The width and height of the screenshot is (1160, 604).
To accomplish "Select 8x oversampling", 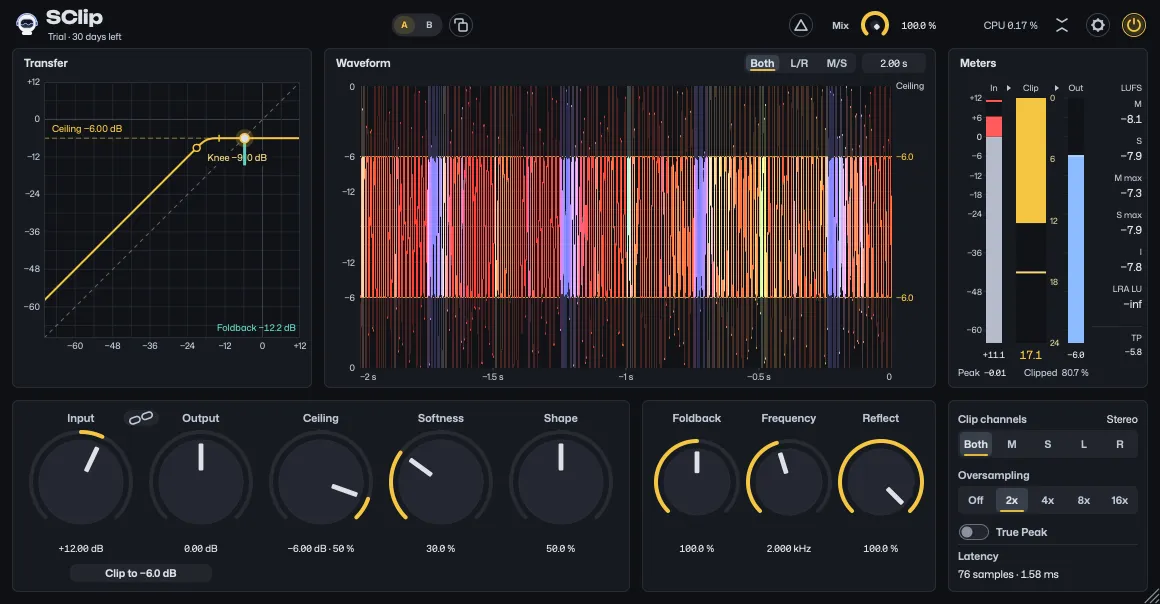I will (x=1084, y=500).
